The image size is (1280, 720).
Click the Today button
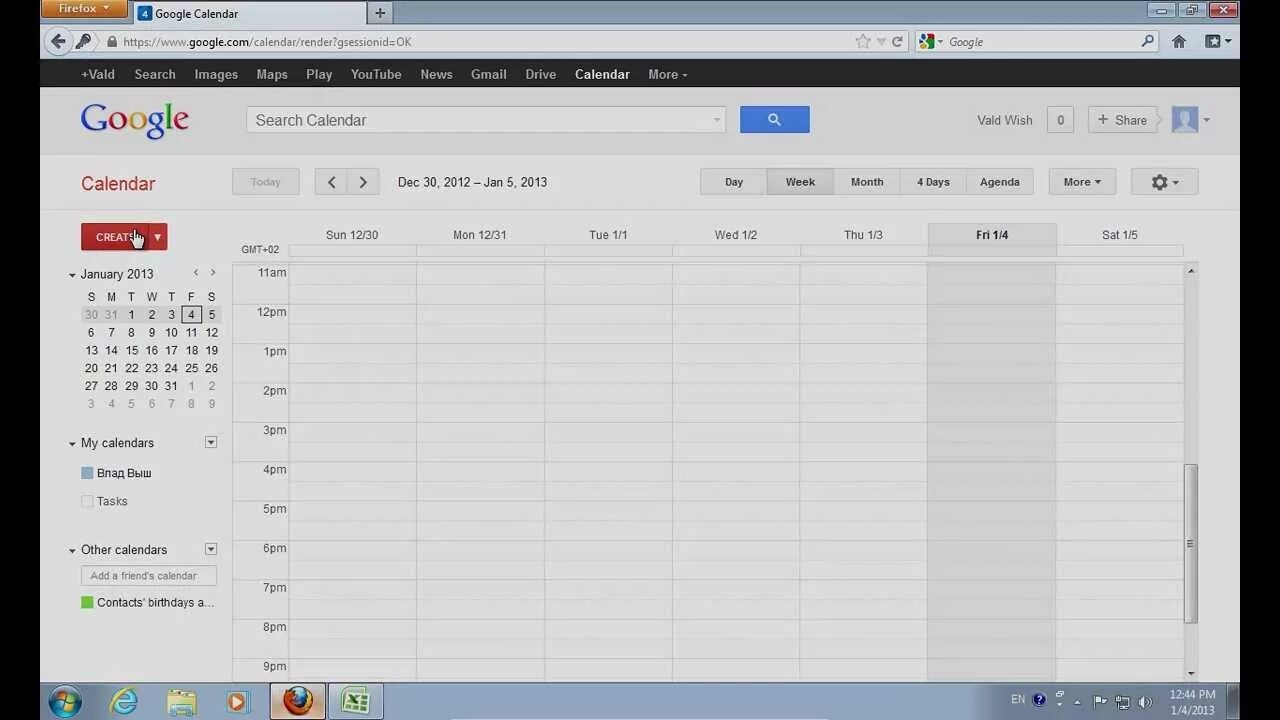266,182
